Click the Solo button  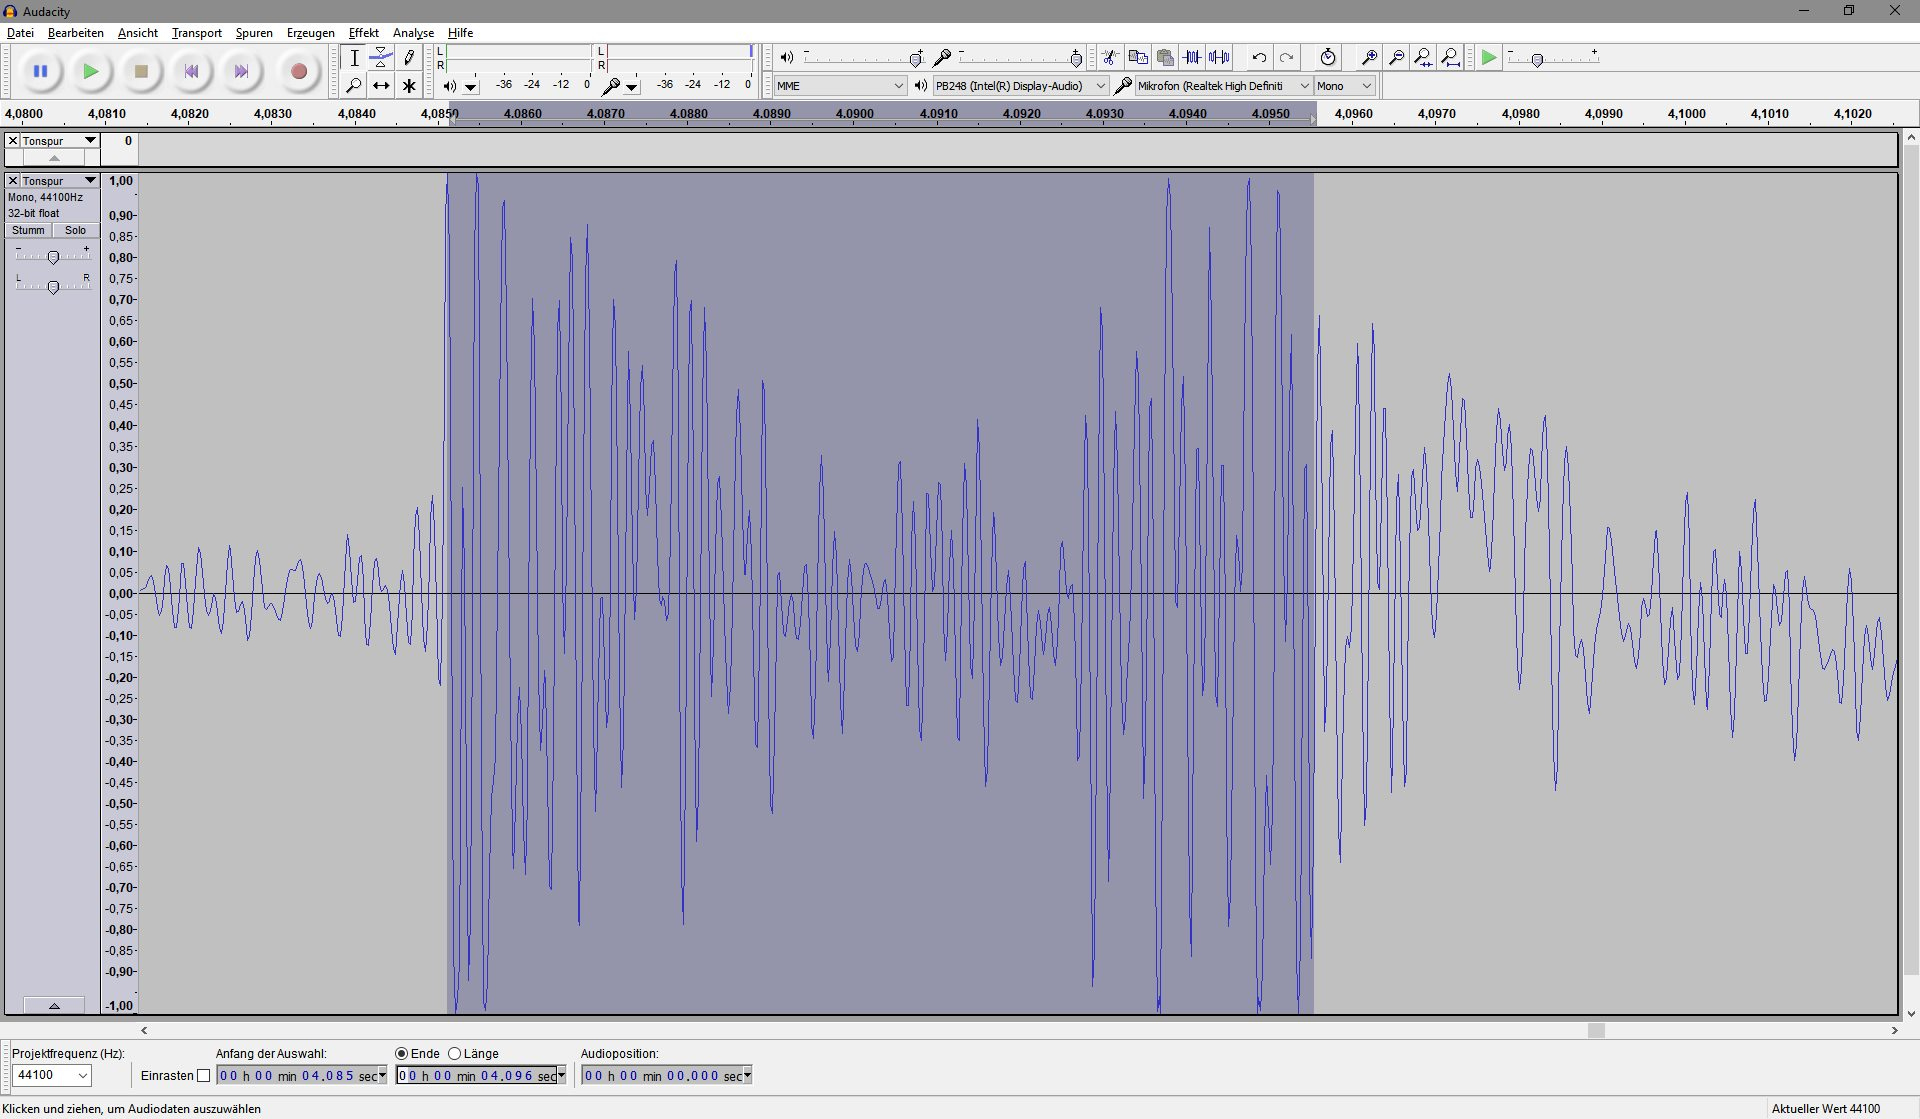(75, 230)
